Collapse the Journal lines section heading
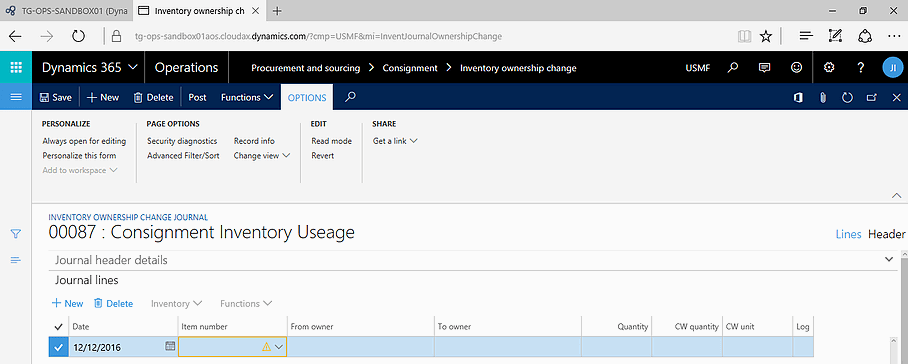The image size is (908, 364). 87,280
